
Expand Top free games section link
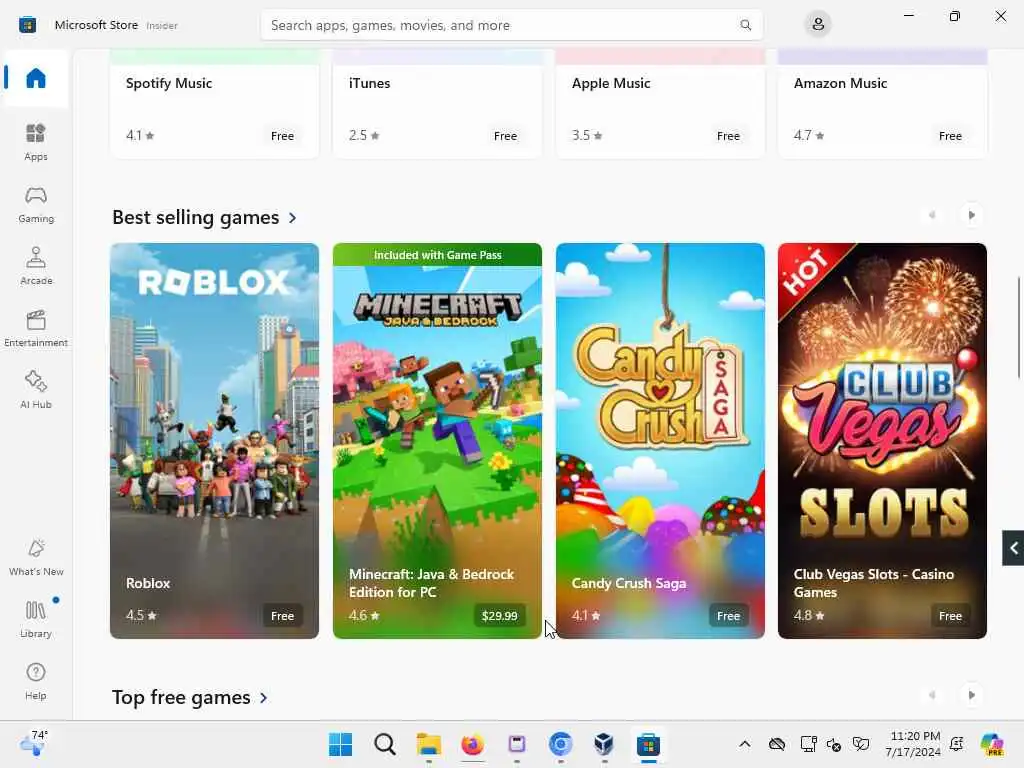[x=190, y=697]
